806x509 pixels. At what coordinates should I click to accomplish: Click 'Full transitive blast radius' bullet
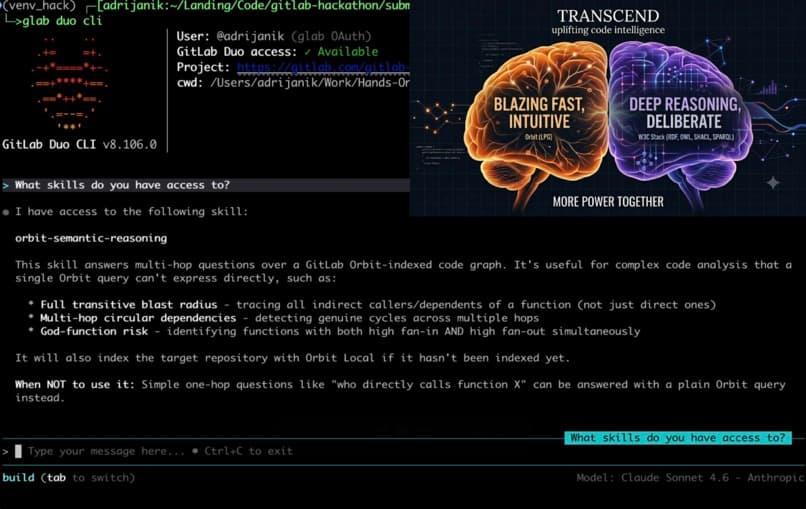[x=129, y=304]
